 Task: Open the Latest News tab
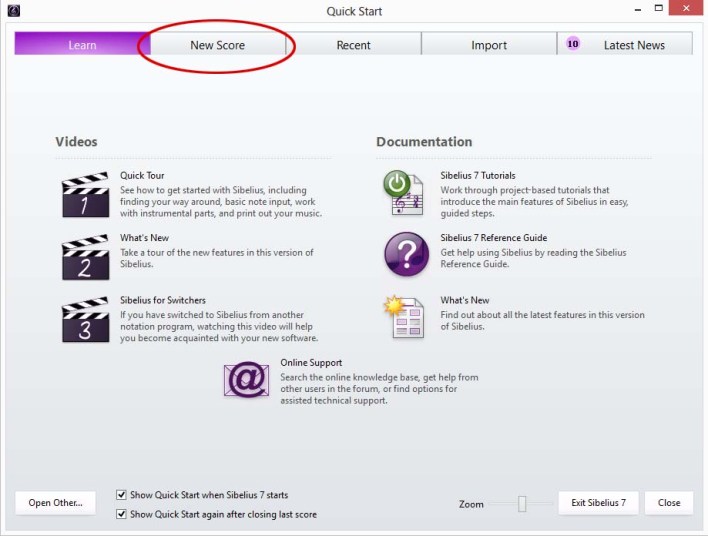(x=625, y=43)
